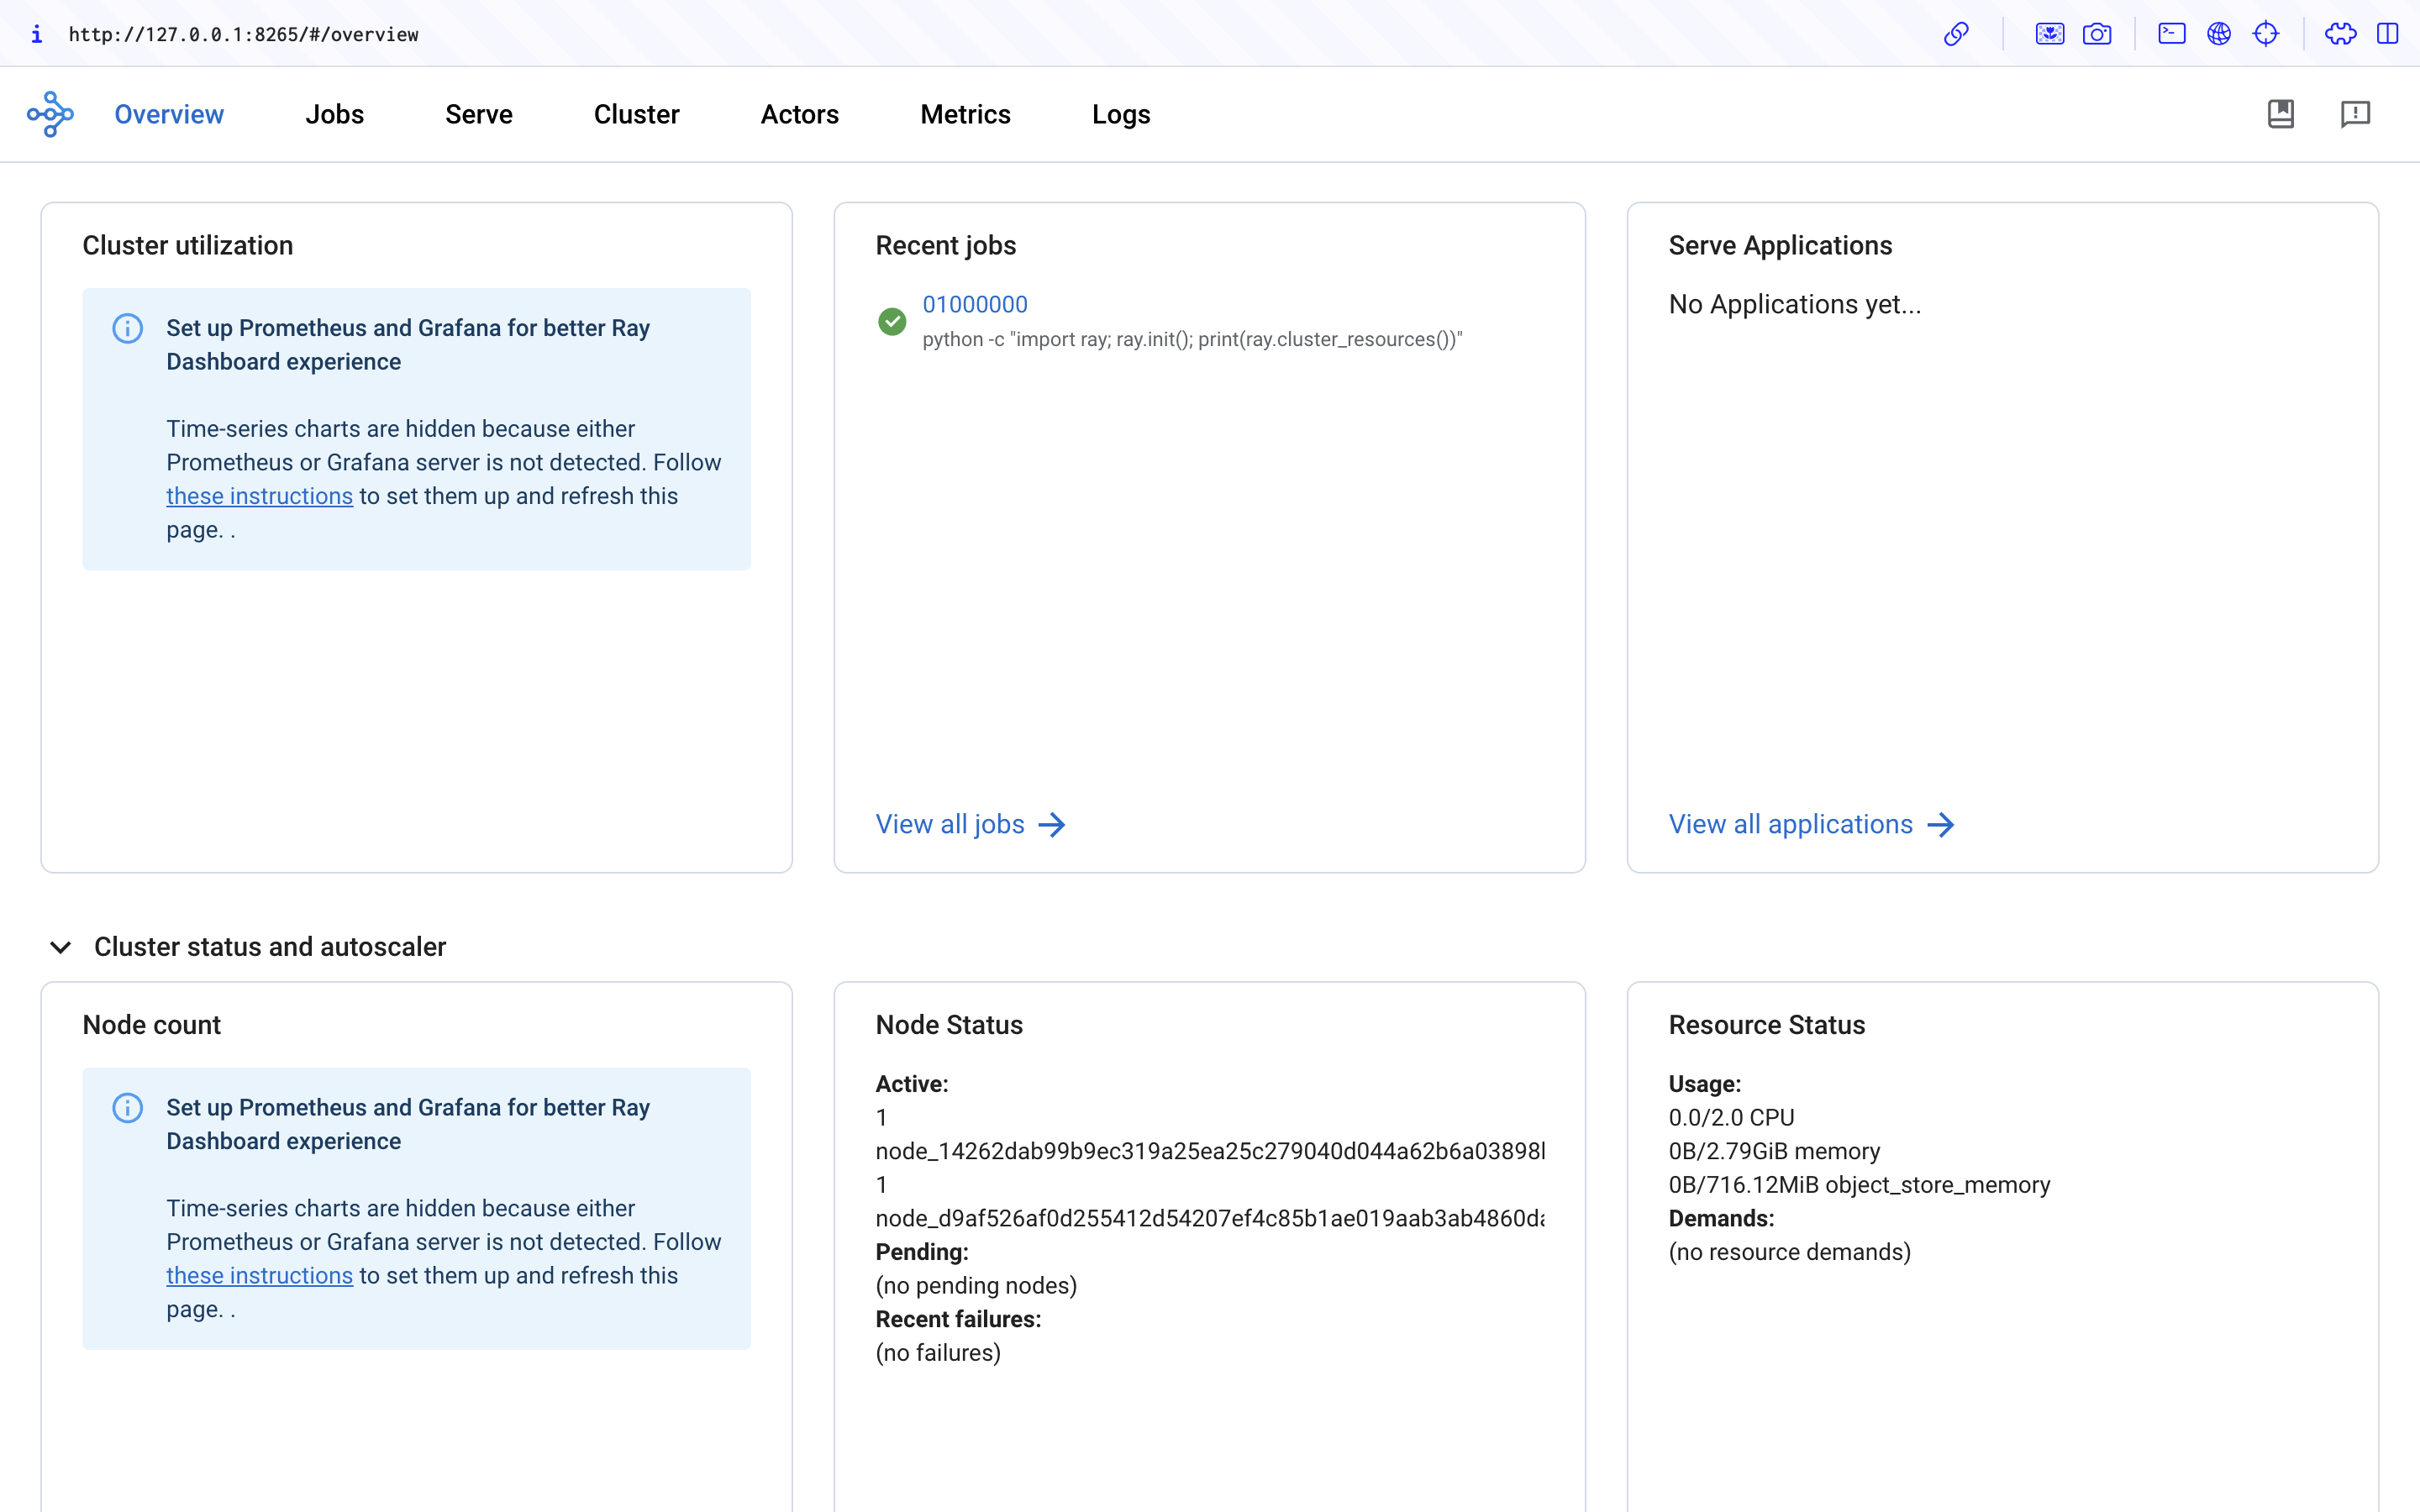2420x1512 pixels.
Task: Collapse the Cluster status and autoscaler section
Action: [60, 946]
